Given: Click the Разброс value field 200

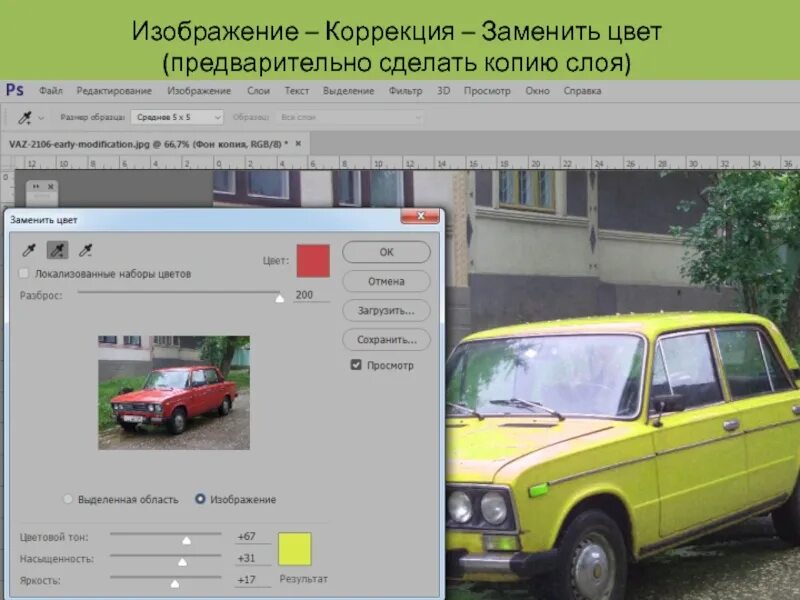Looking at the screenshot, I should [x=311, y=295].
